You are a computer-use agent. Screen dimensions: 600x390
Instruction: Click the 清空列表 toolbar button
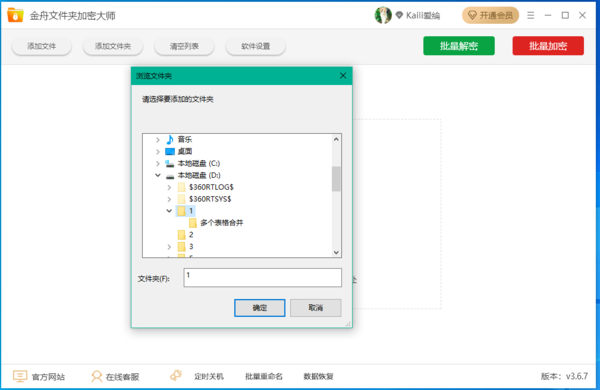pos(184,46)
